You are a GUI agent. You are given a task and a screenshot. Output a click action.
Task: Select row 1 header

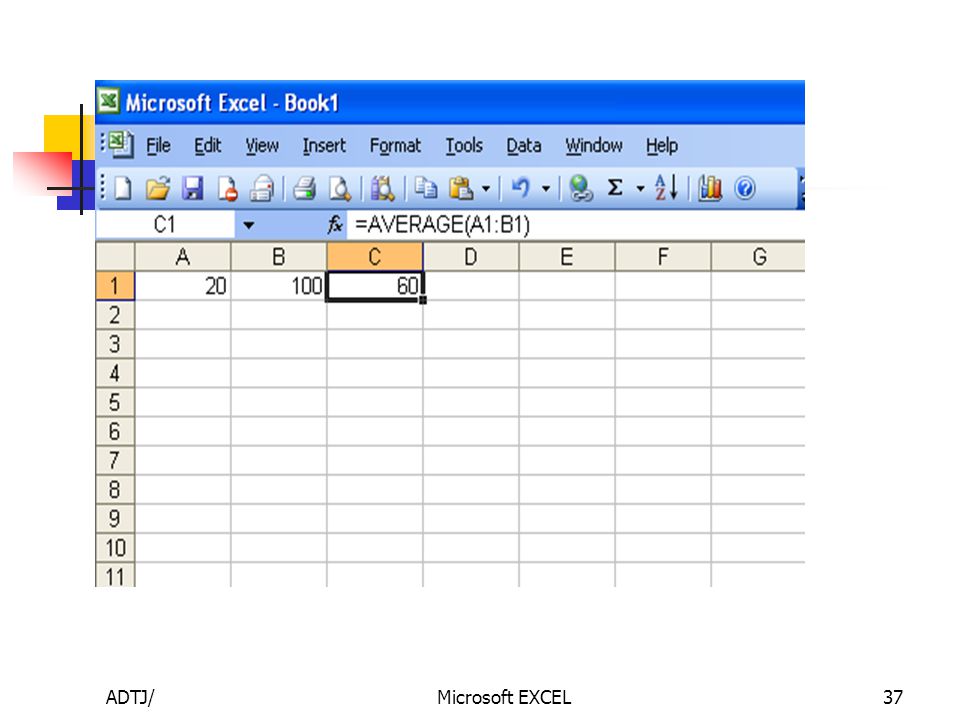point(115,286)
